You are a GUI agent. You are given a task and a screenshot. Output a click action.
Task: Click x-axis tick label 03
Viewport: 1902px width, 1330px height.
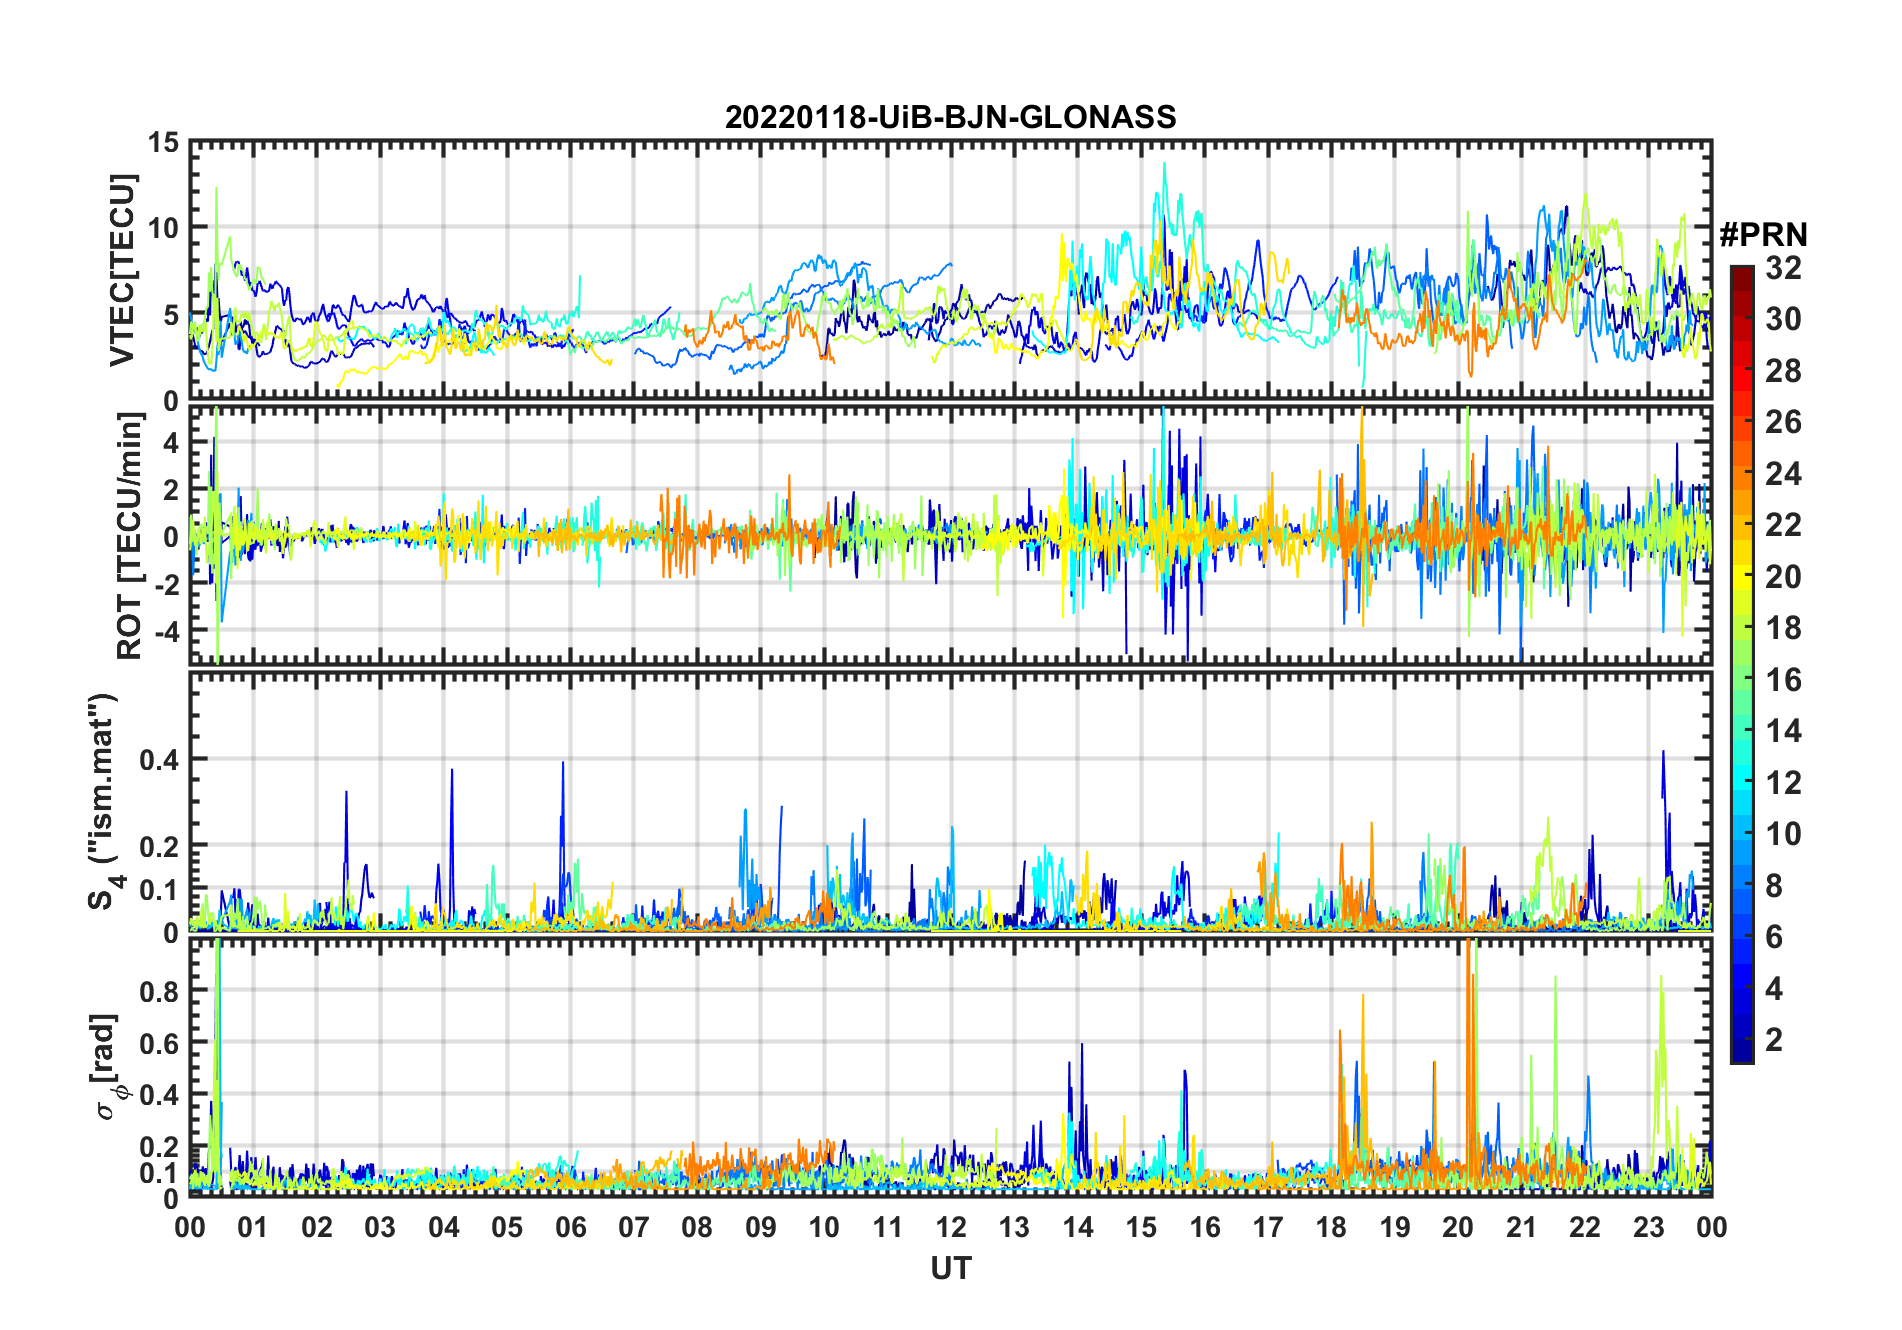click(380, 1227)
